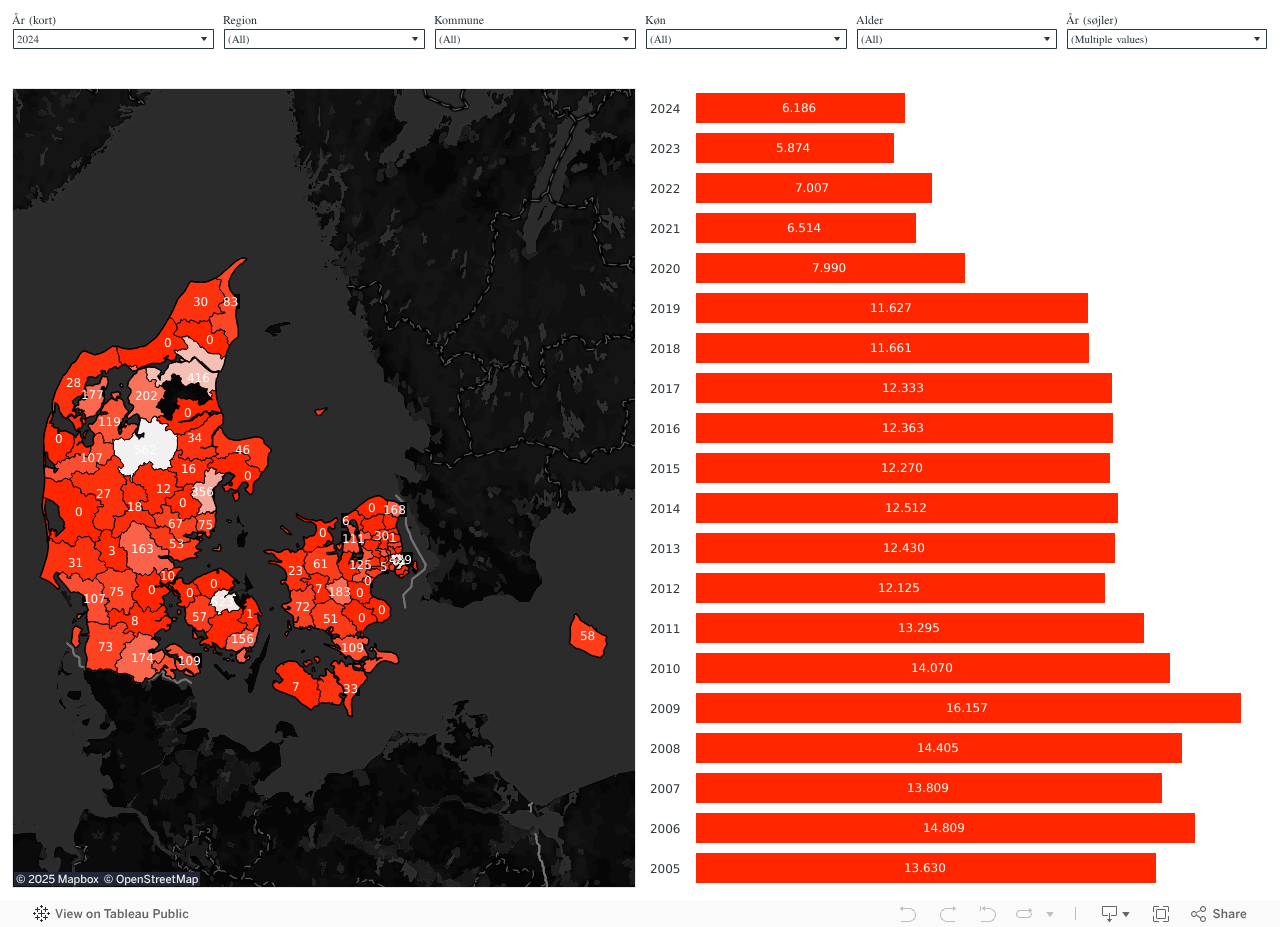1280x927 pixels.
Task: Expand the Køn filter dropdown
Action: click(x=746, y=39)
